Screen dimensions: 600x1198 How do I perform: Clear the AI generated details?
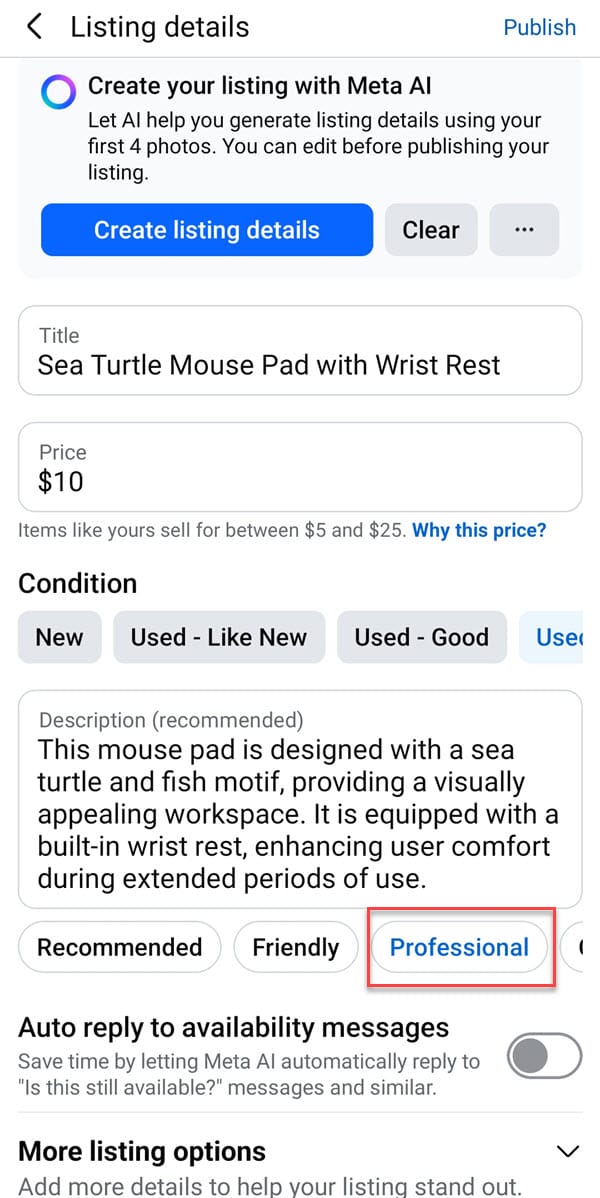431,230
